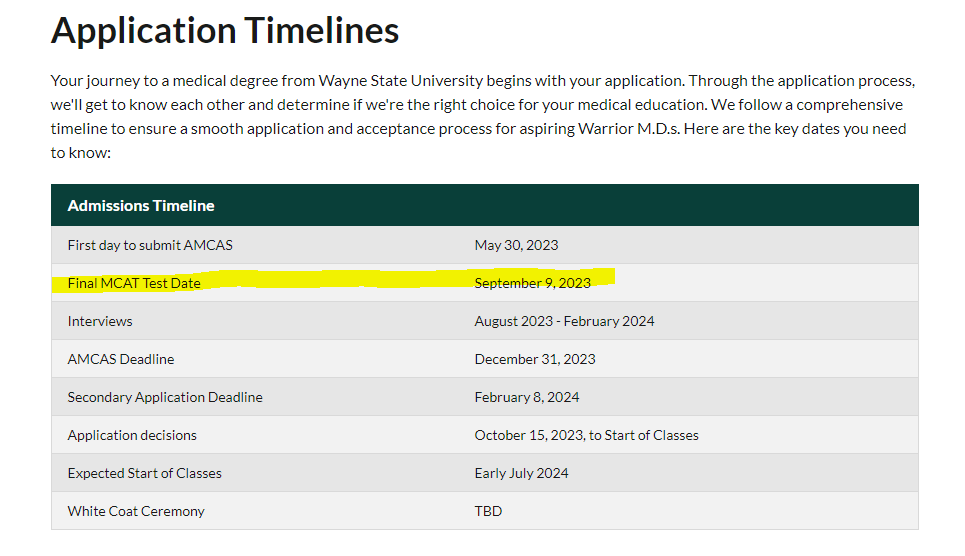Click 'Warrior M.D.s' in the intro paragraph
This screenshot has width=965, height=556.
pyautogui.click(x=626, y=129)
